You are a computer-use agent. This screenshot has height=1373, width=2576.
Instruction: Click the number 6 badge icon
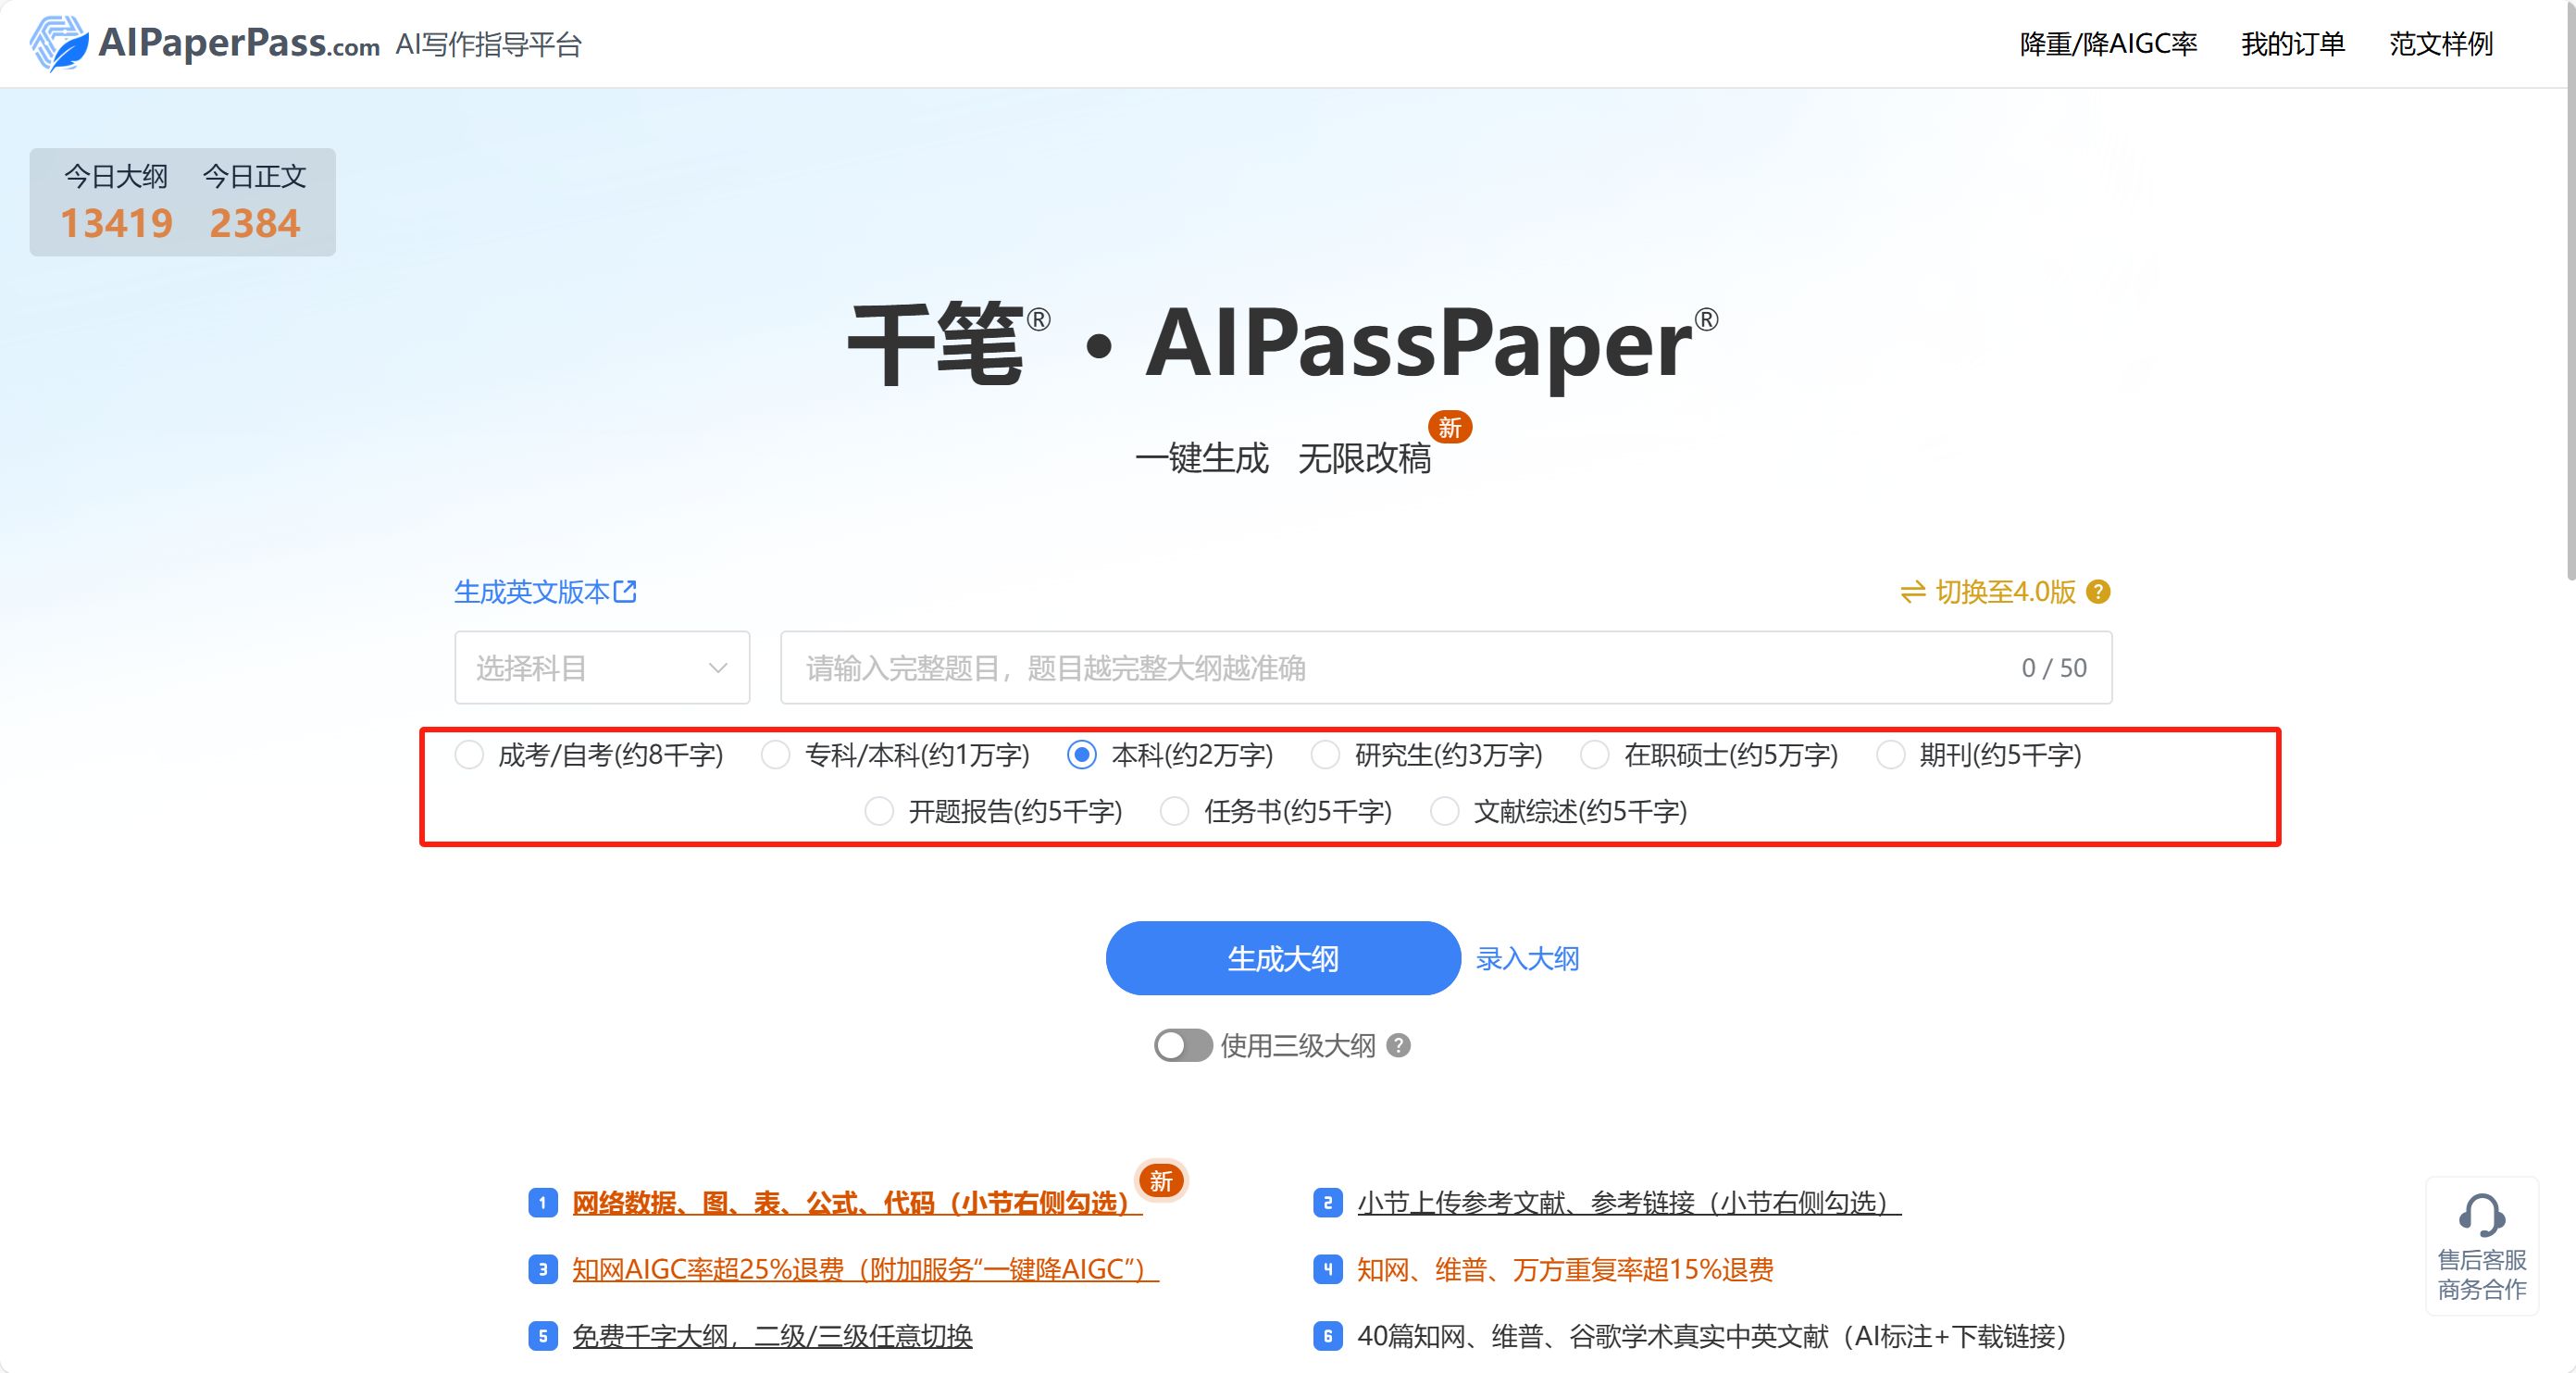tap(1327, 1336)
